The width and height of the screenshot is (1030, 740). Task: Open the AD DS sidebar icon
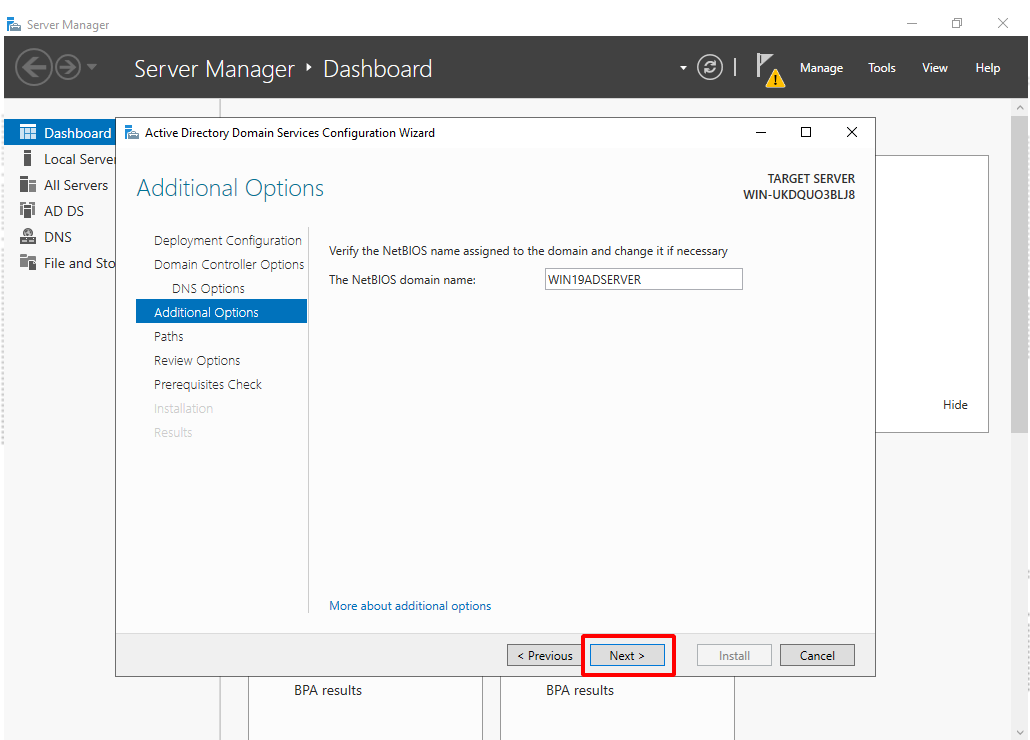pyautogui.click(x=28, y=211)
